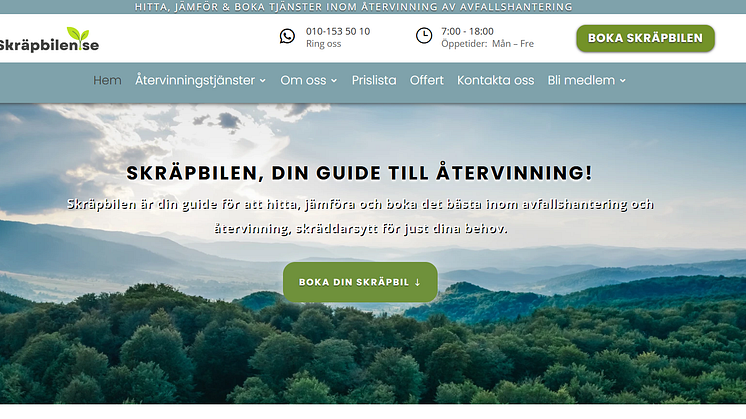Image resolution: width=746 pixels, height=419 pixels.
Task: Call phone number 010-153 50 10
Action: [x=338, y=31]
